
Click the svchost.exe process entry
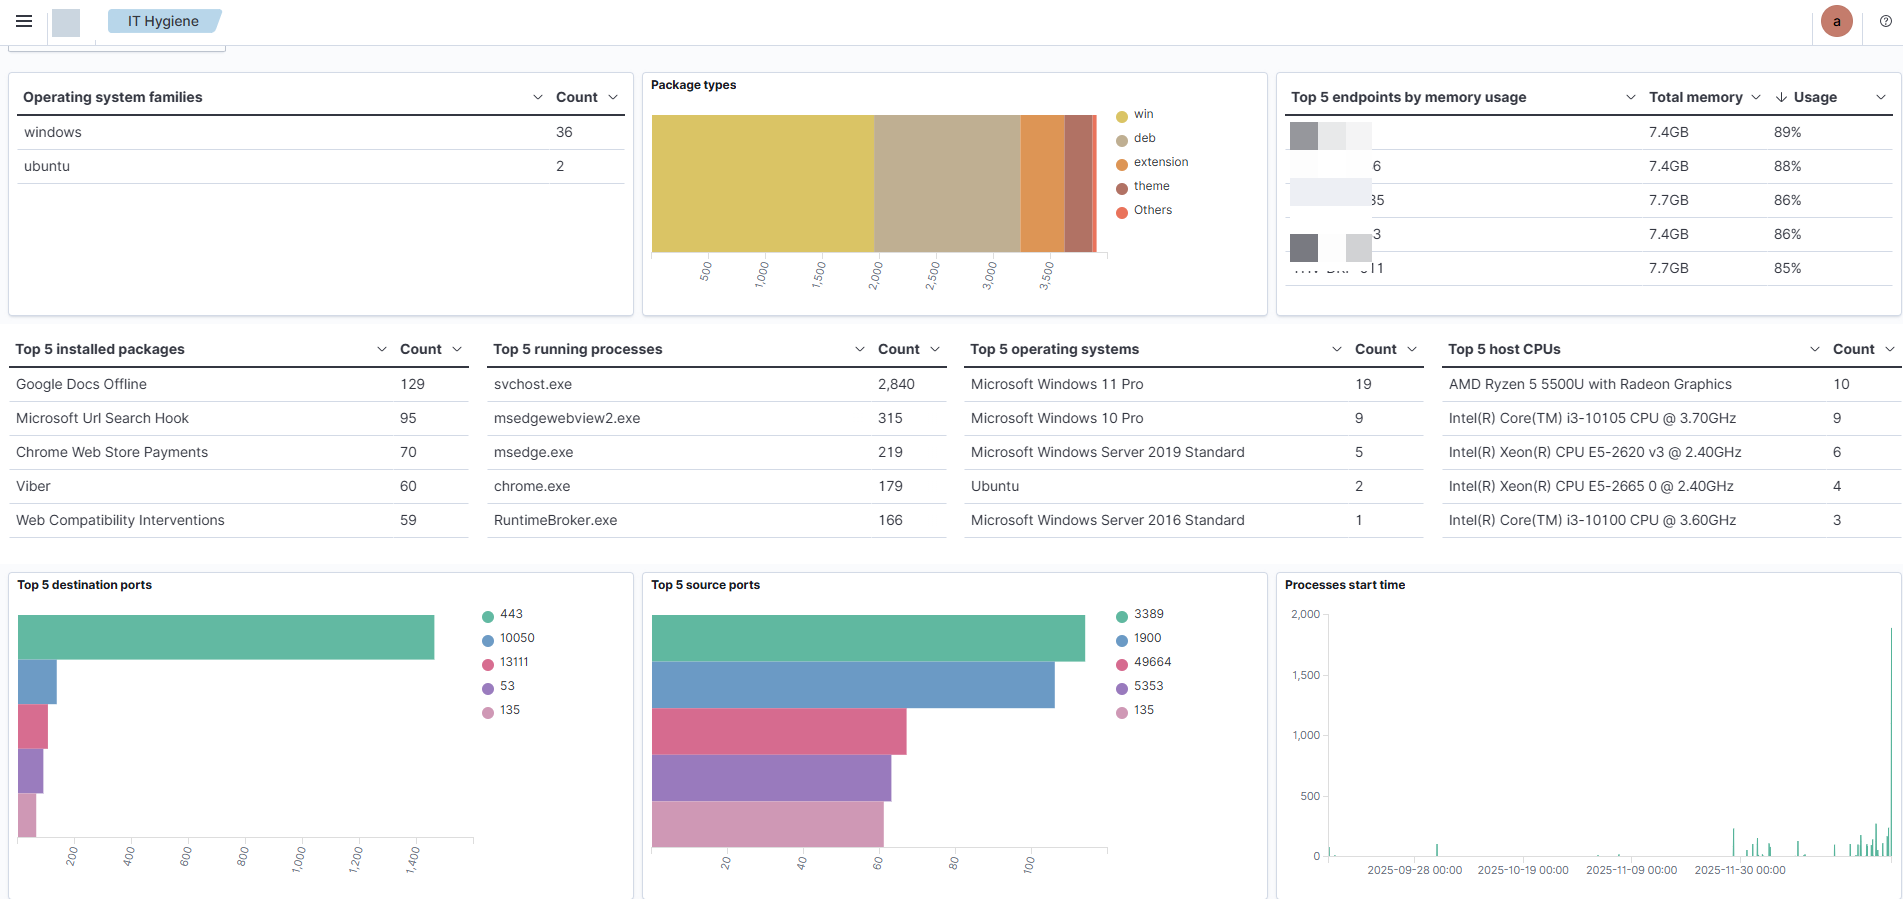[533, 384]
